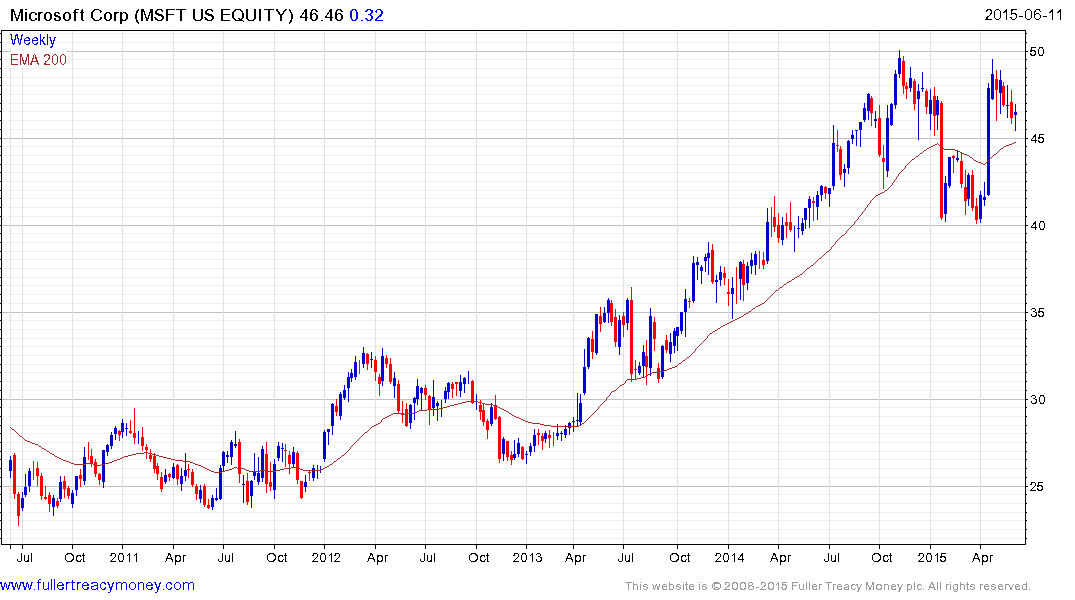Select the Weekly interval label
The width and height of the screenshot is (1075, 600).
click(x=33, y=40)
